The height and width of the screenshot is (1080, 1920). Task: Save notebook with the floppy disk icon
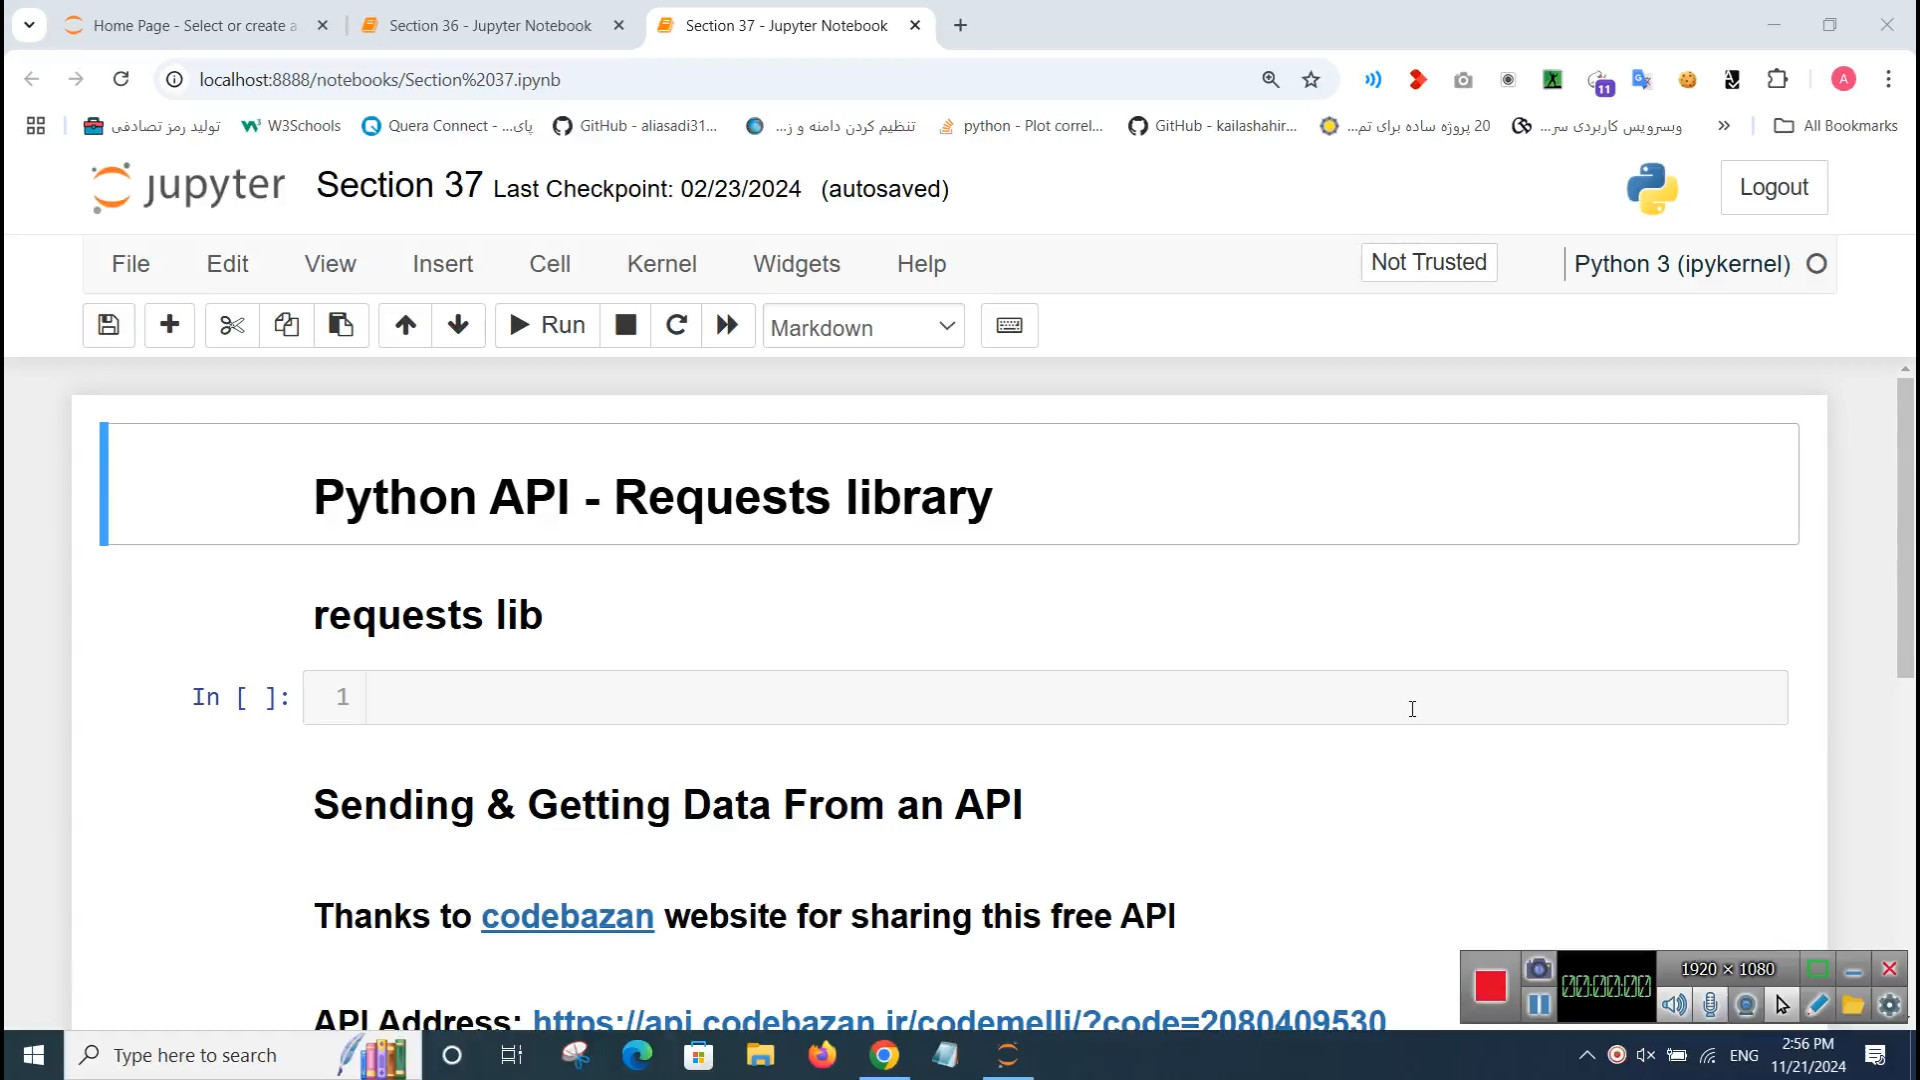[x=108, y=325]
